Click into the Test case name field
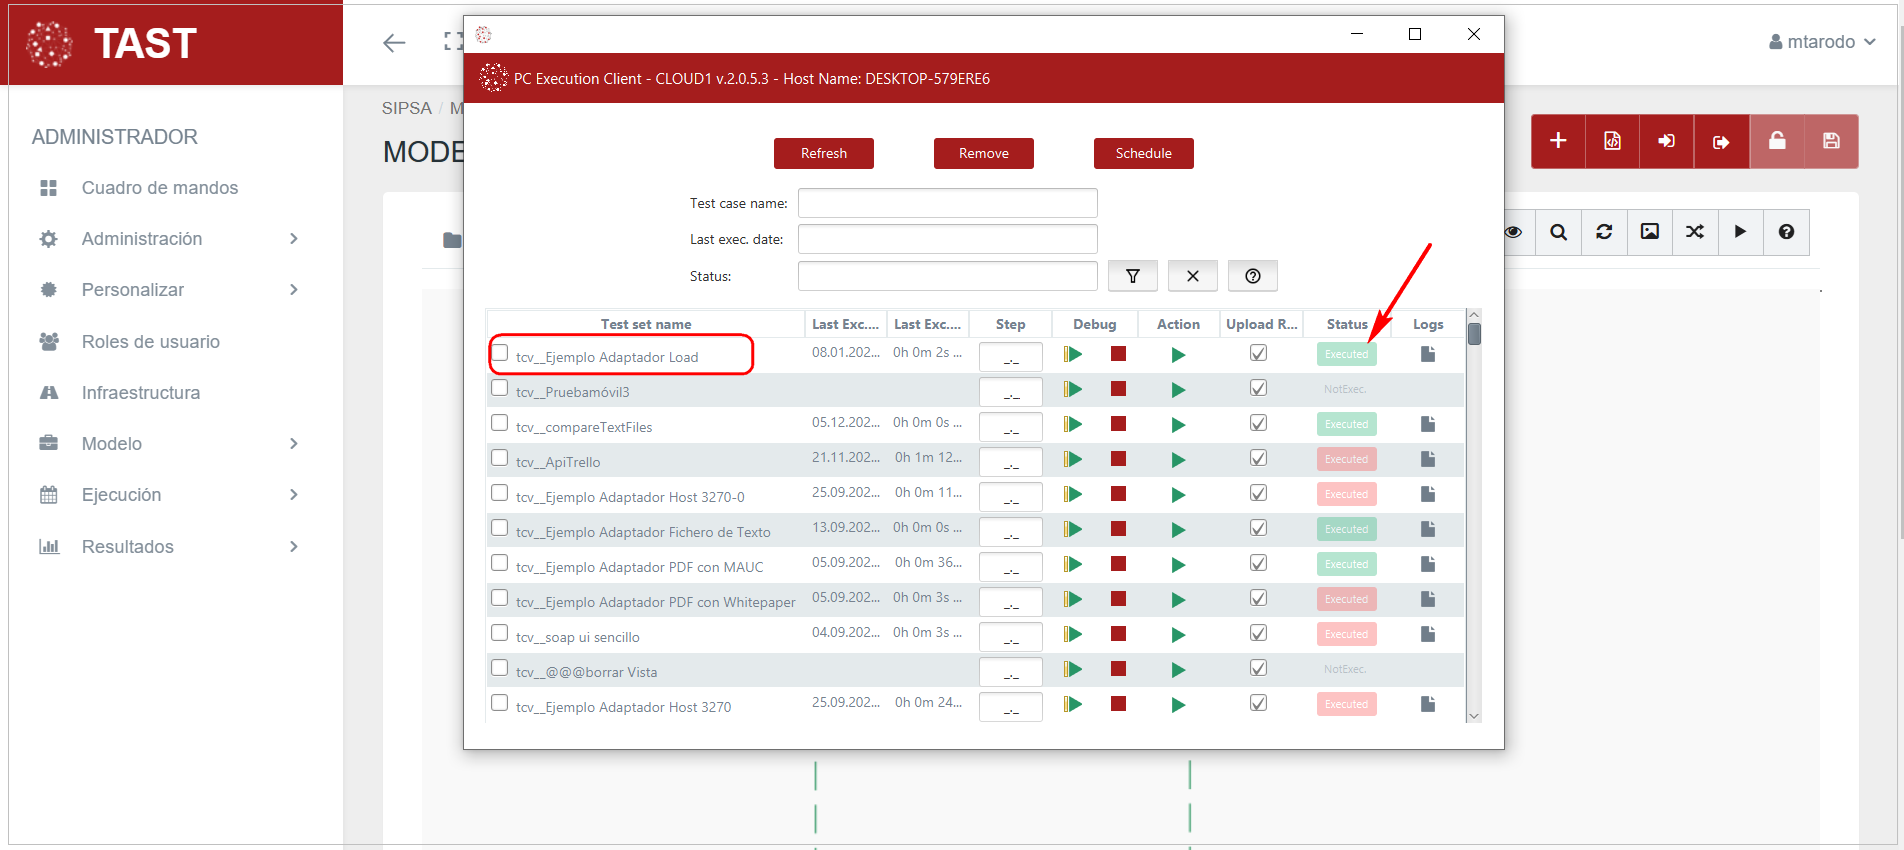Screen dimensions: 1904x850 click(947, 203)
